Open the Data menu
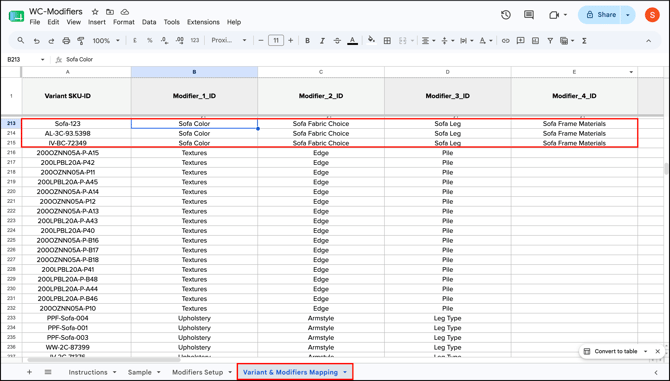Screen dimensions: 670x381 149,22
